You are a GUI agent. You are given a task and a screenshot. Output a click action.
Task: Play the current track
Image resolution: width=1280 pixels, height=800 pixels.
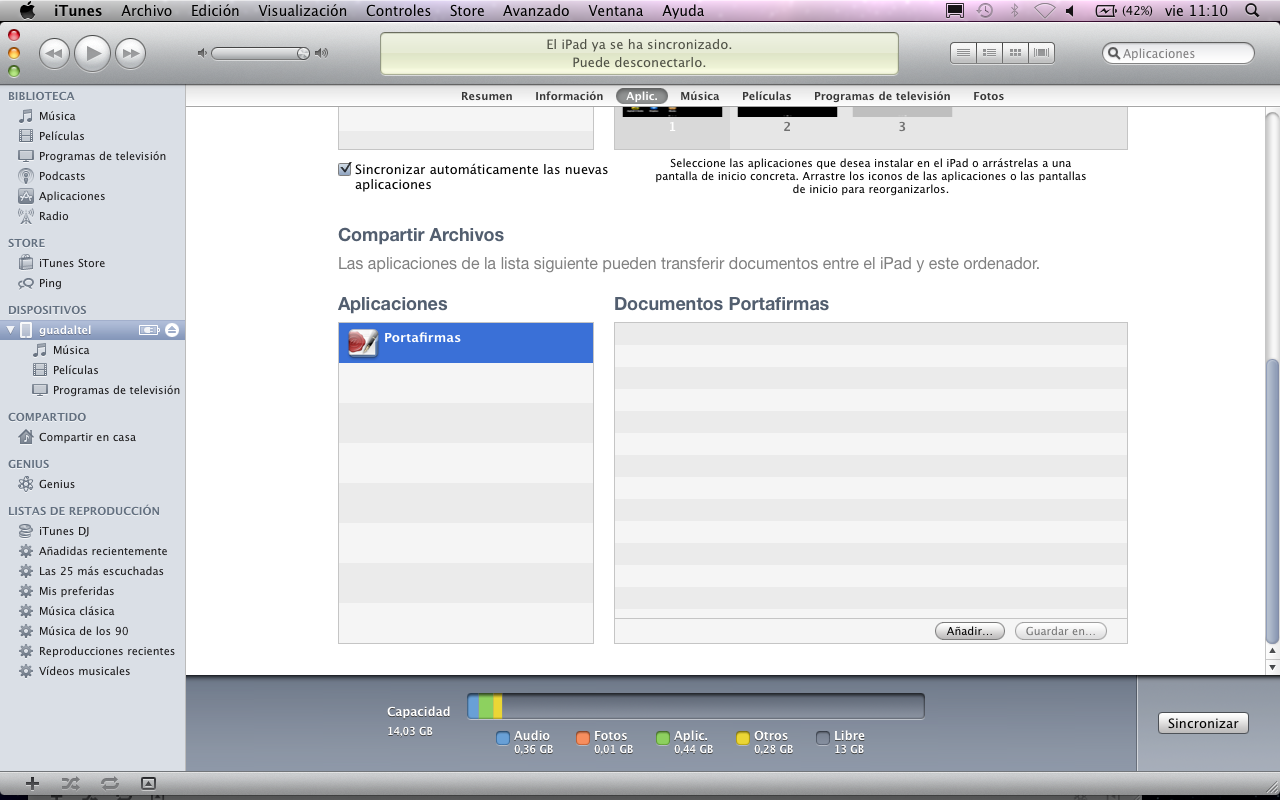coord(93,53)
